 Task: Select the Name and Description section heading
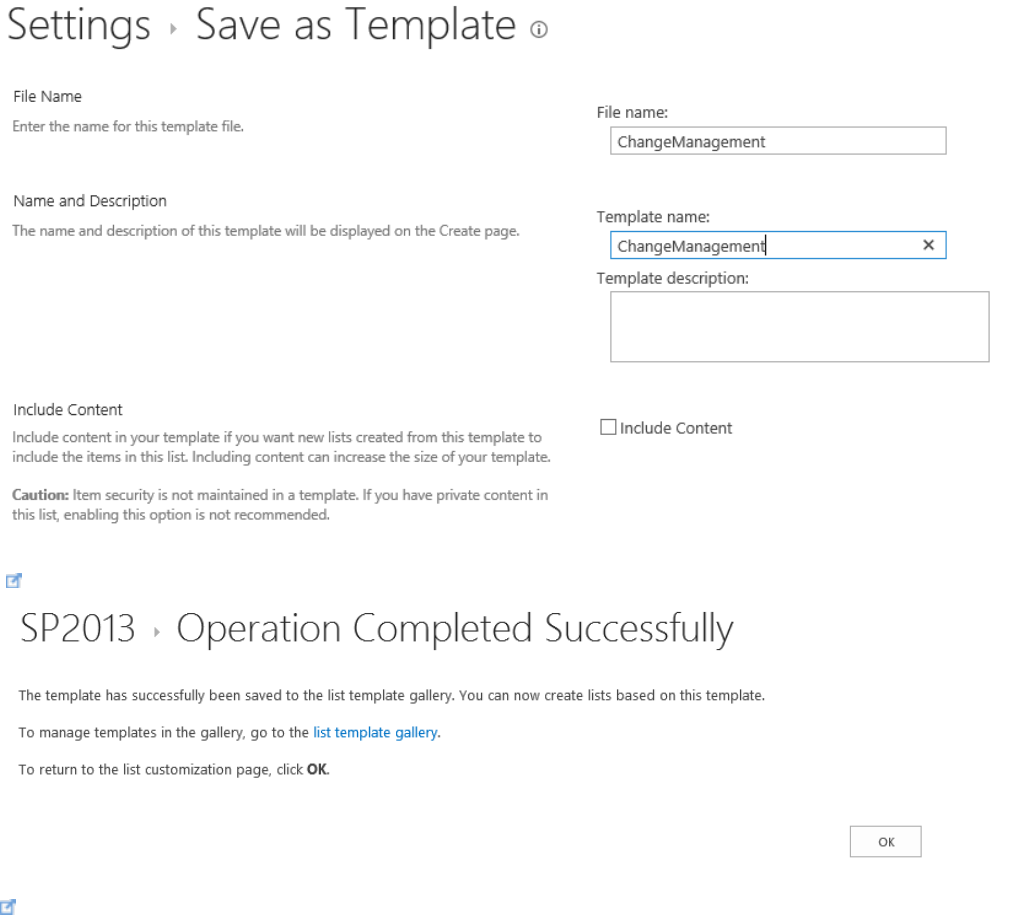(x=90, y=201)
